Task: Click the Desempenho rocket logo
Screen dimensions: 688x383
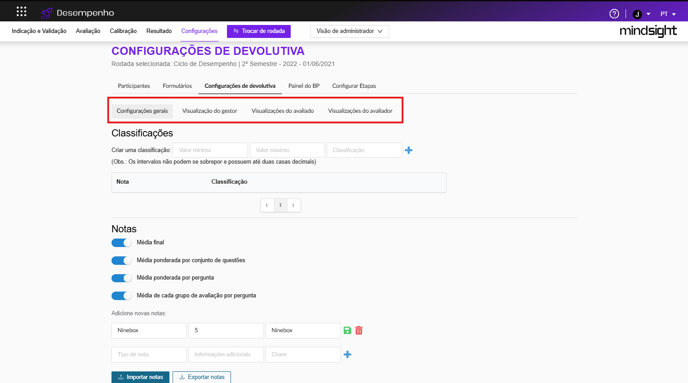Action: tap(47, 13)
